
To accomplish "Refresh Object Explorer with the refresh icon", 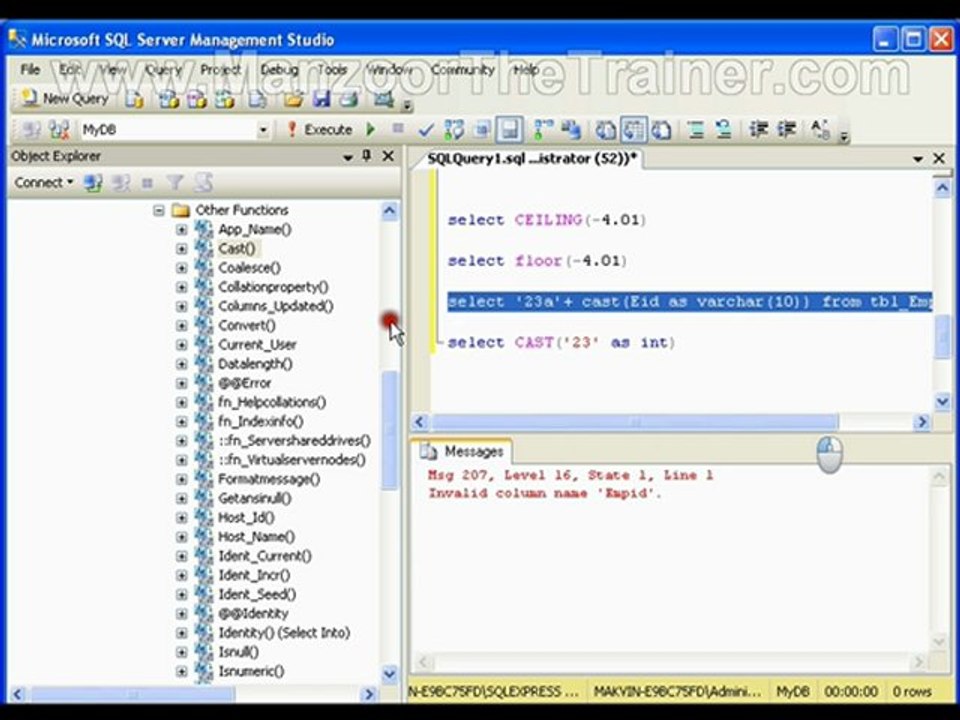I will click(x=203, y=182).
